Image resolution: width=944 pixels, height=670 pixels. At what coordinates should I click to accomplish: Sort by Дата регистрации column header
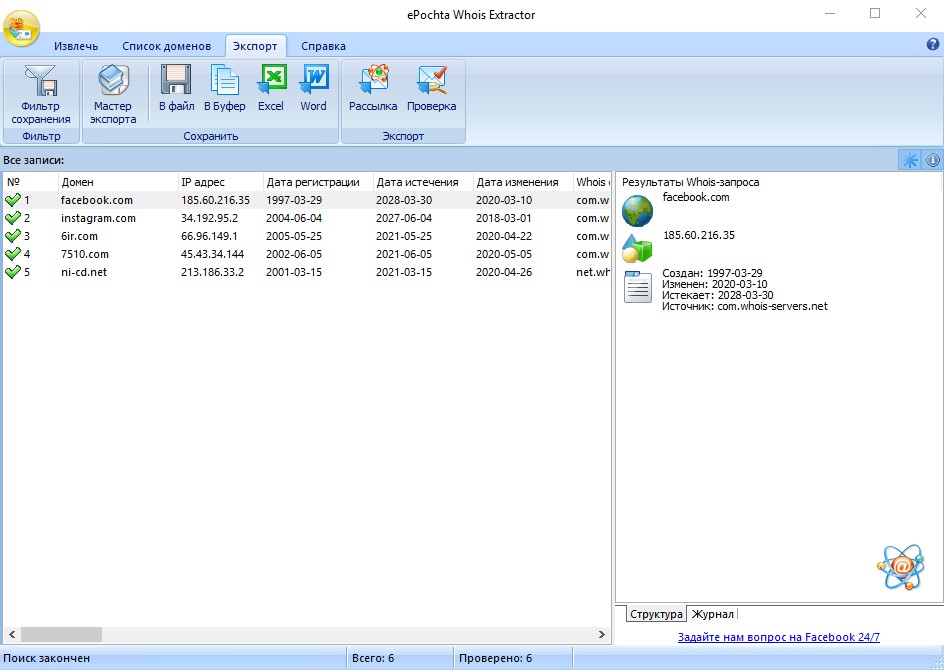(x=318, y=182)
